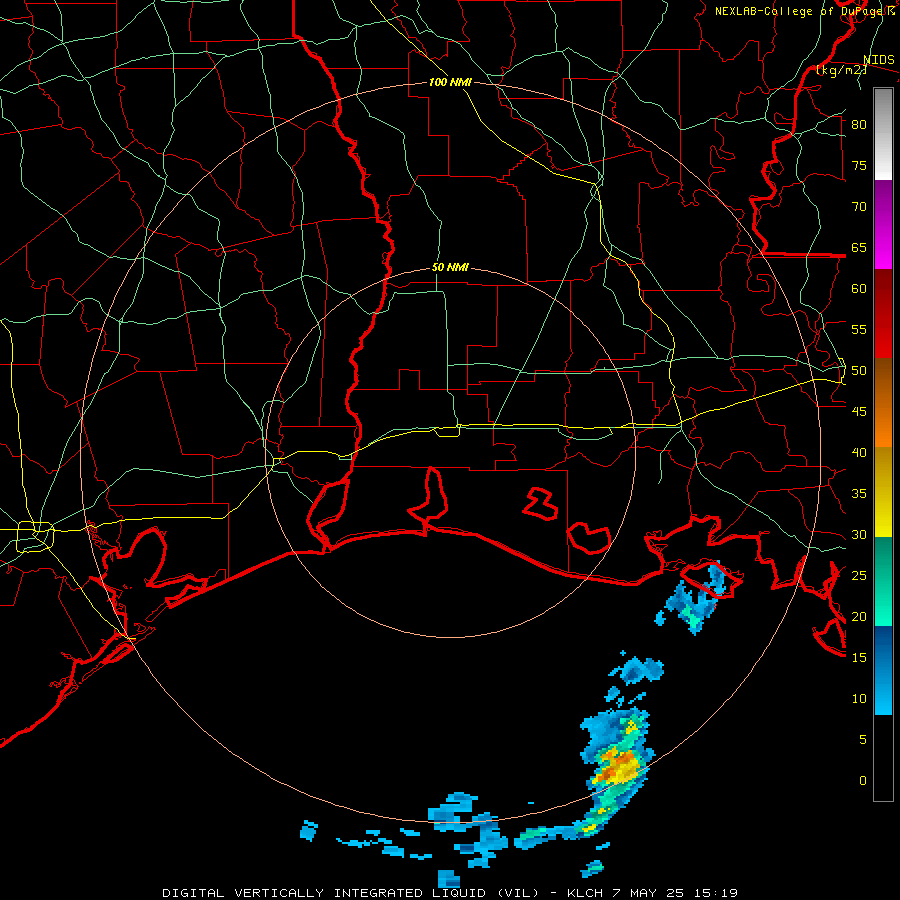Click the NIDS label above the color scale

click(879, 60)
